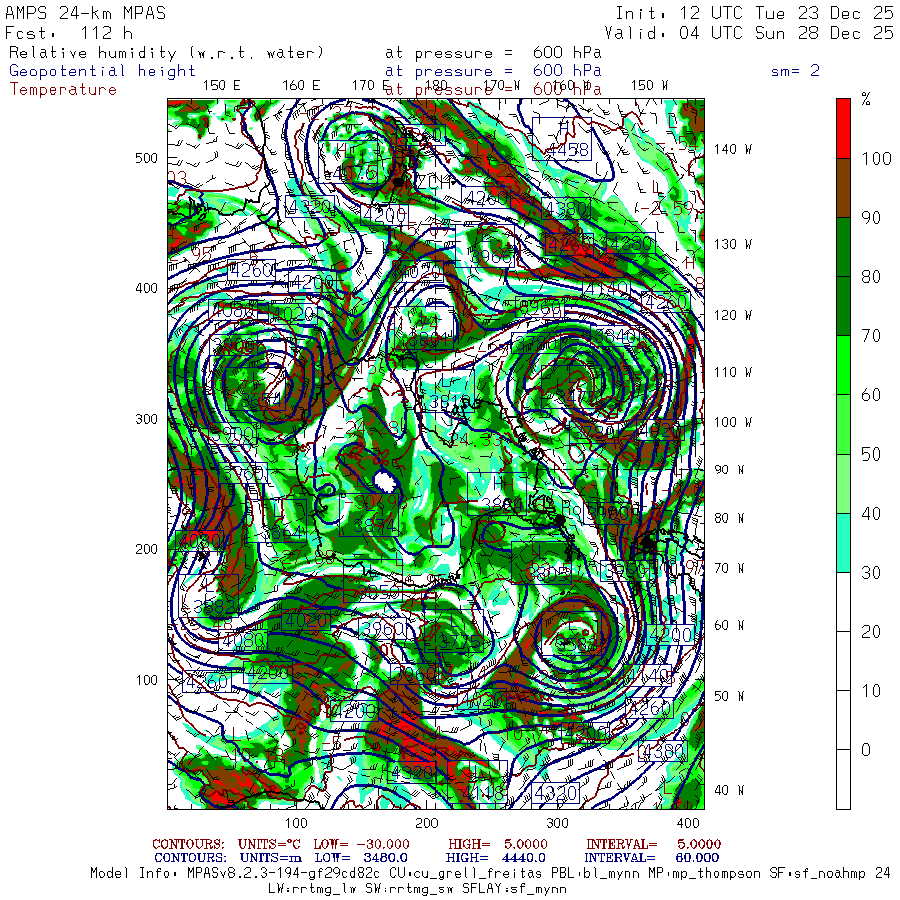This screenshot has width=900, height=900.
Task: Click the left axis tick label '500'
Action: (x=146, y=158)
